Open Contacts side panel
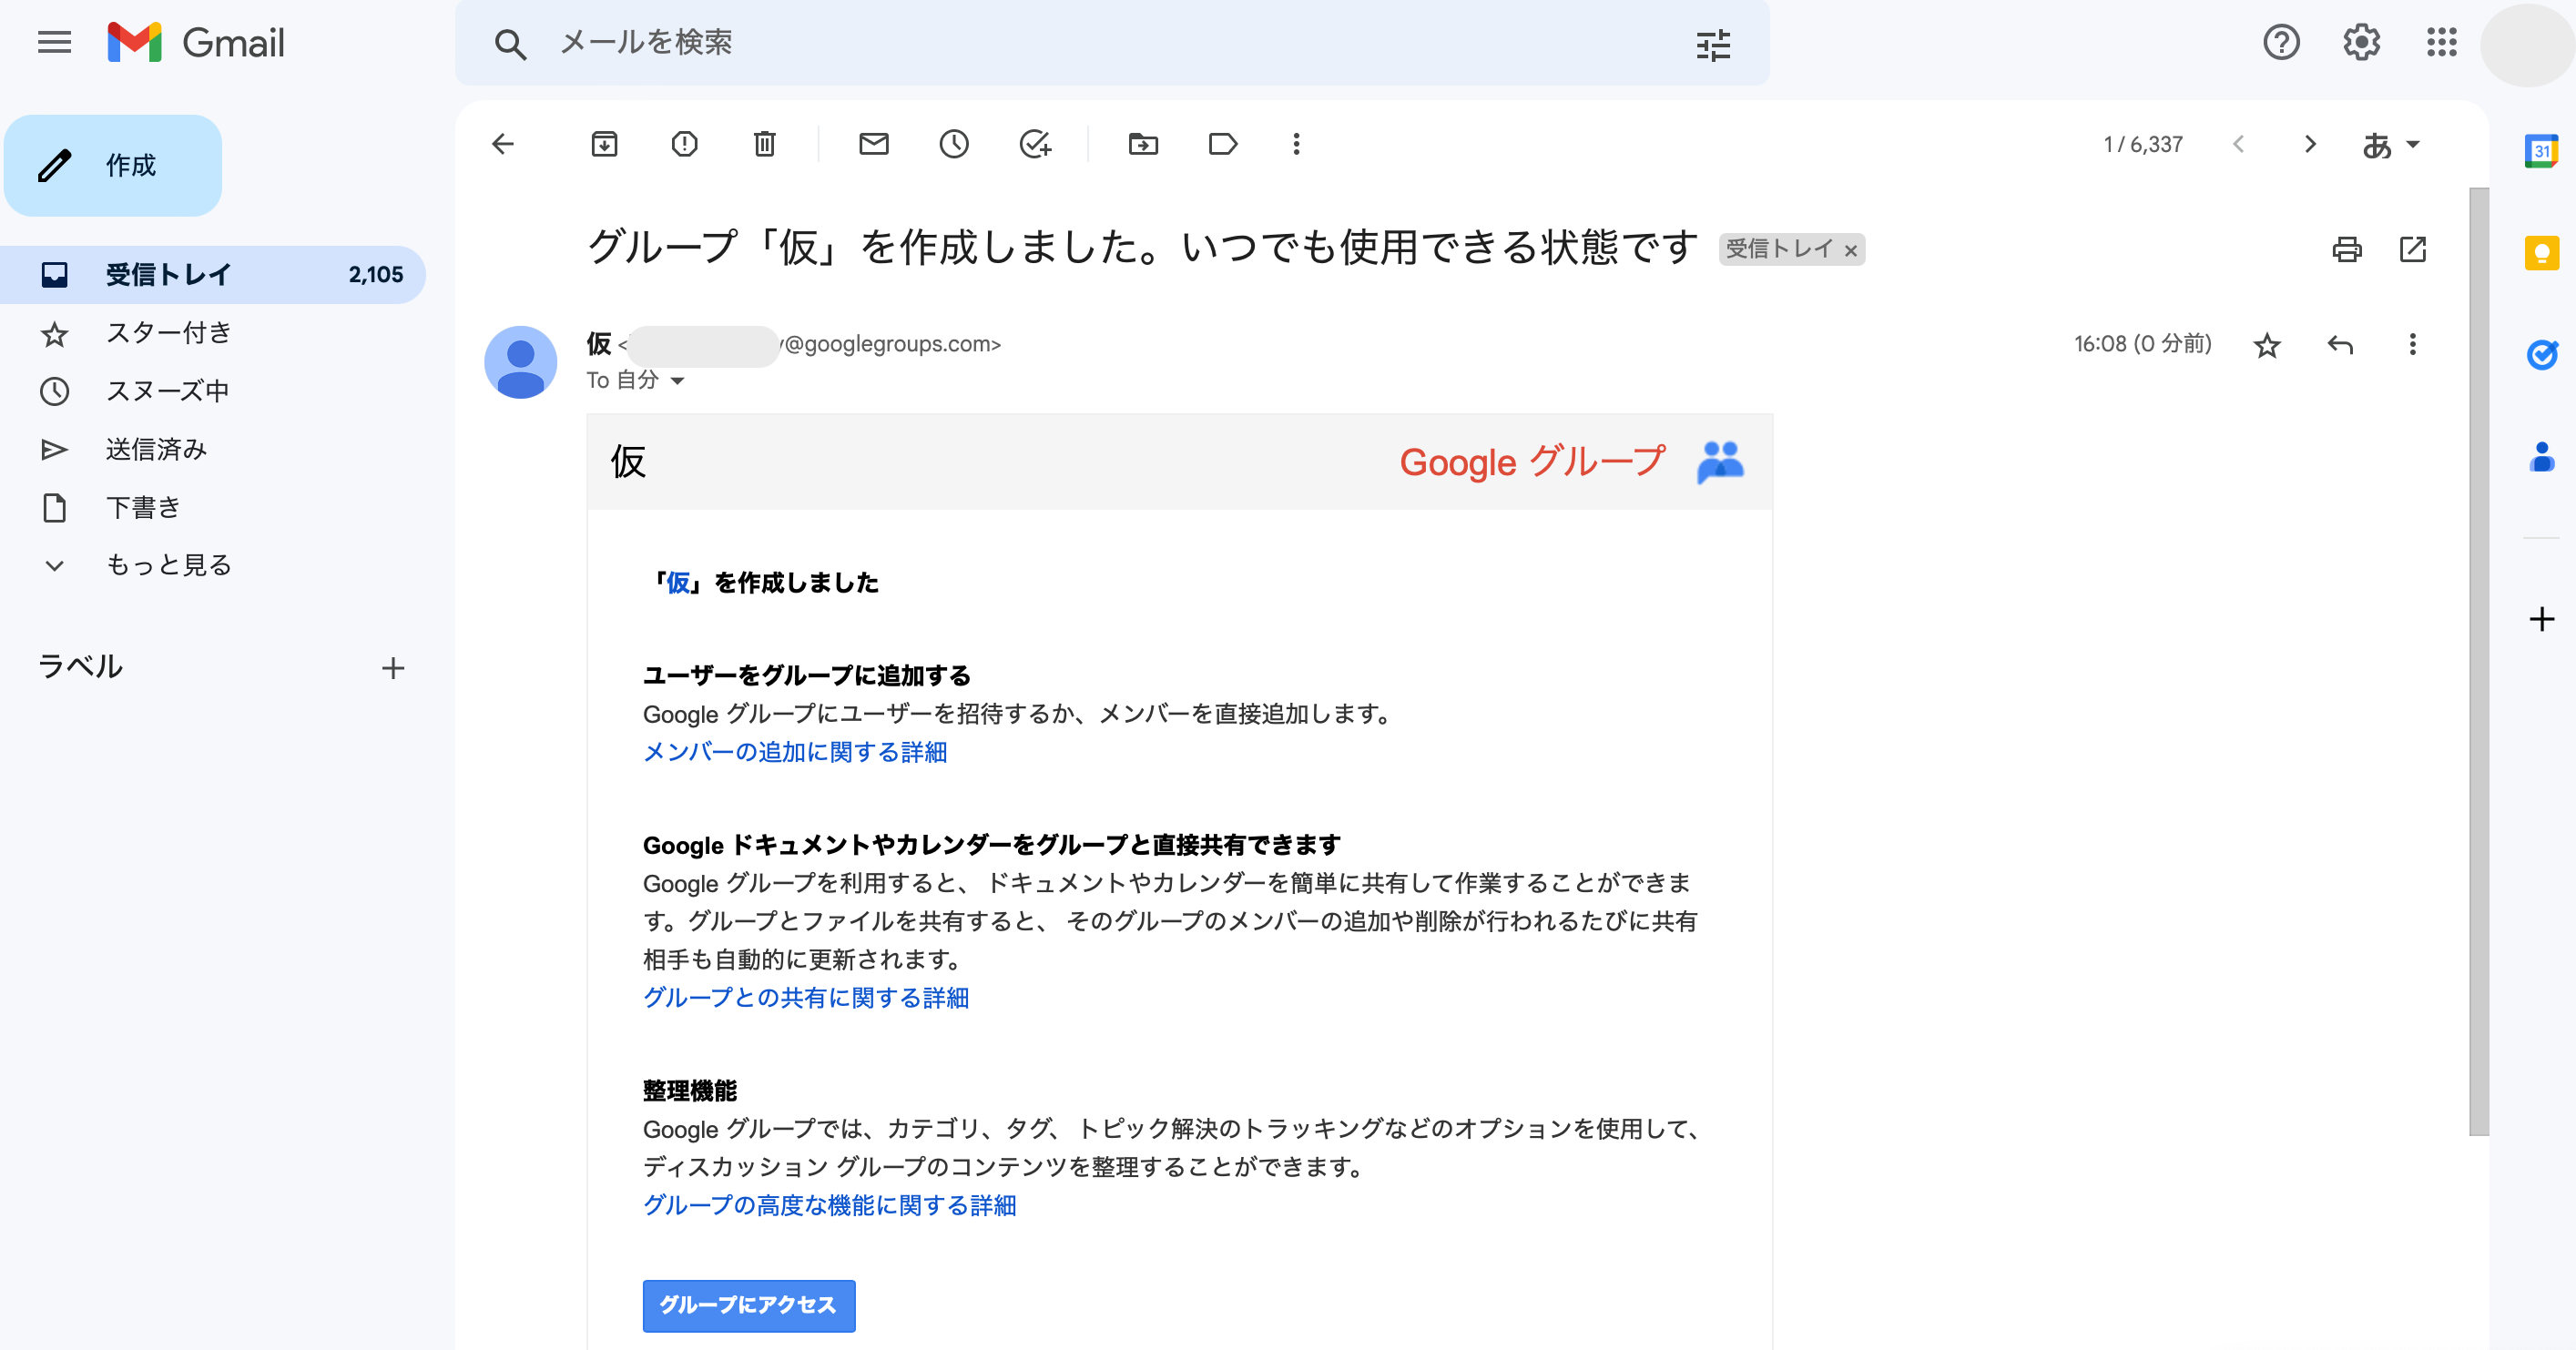The image size is (2576, 1350). 2541,456
